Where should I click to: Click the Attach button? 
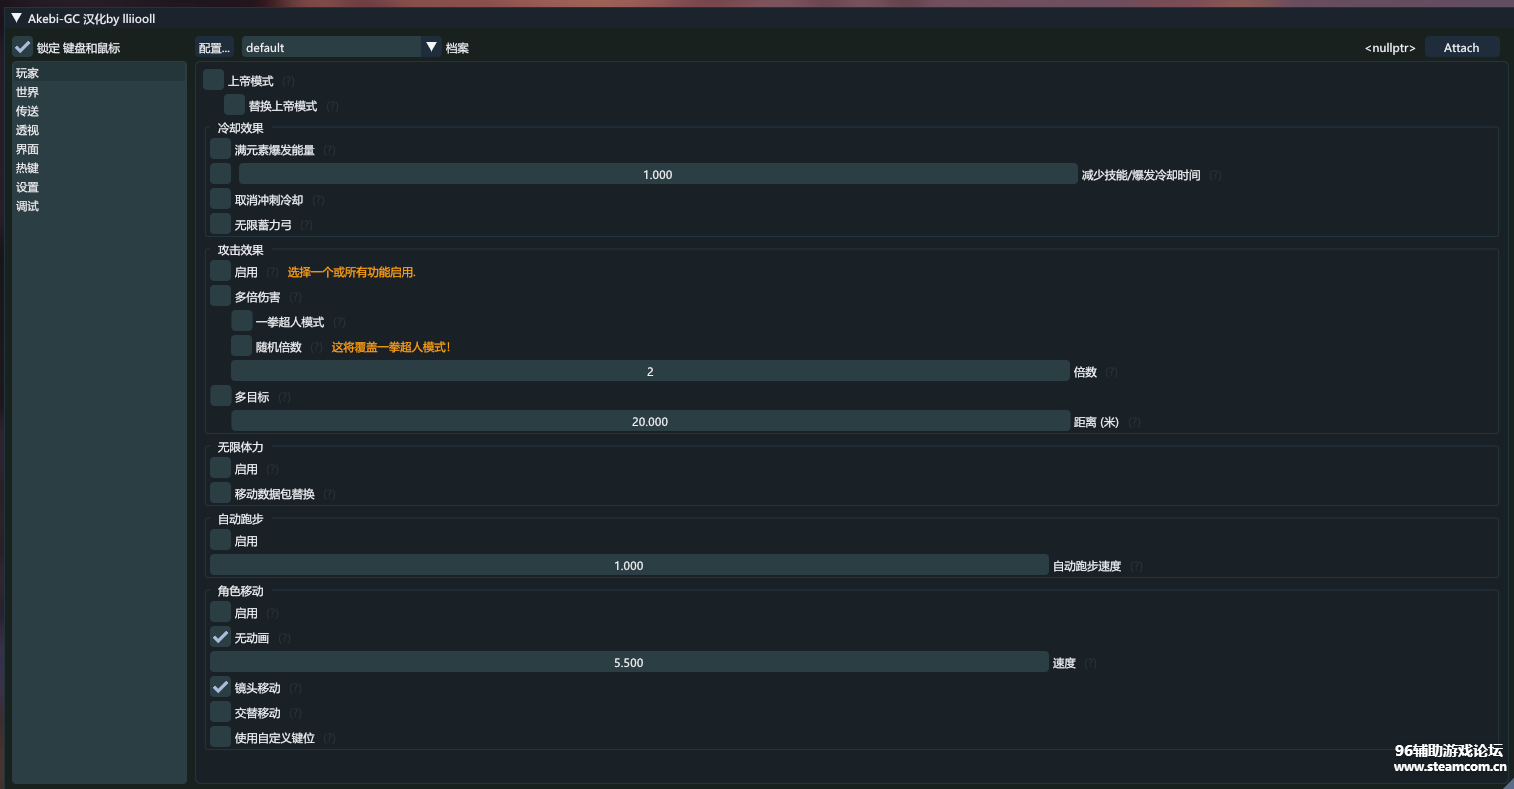coord(1461,47)
